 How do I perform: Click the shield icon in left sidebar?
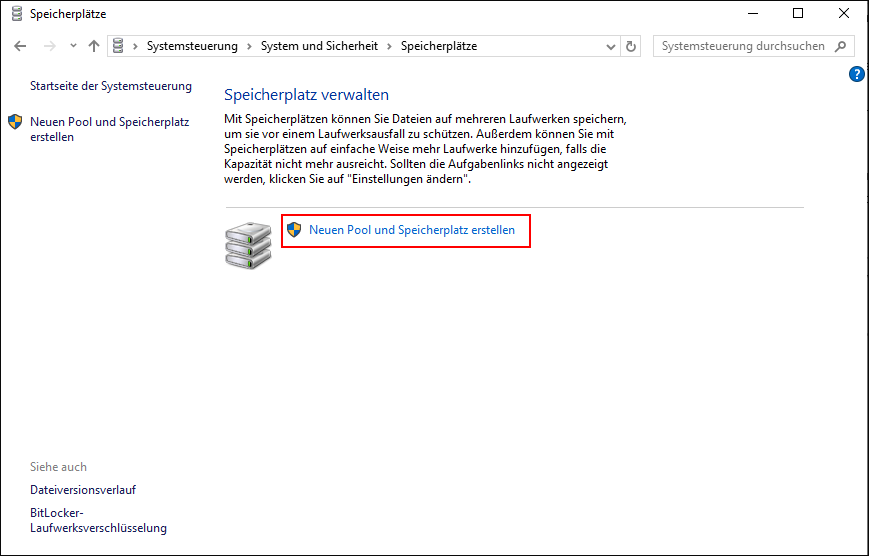point(15,122)
